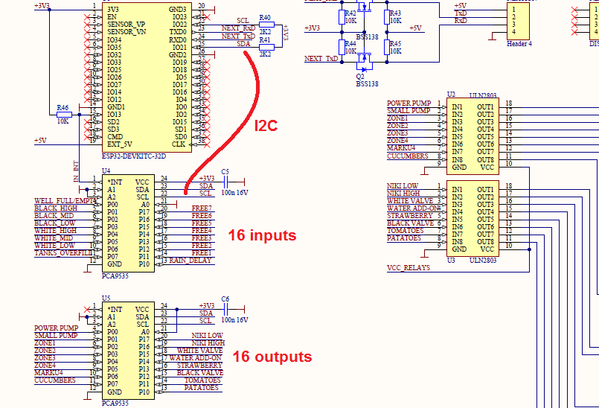The image size is (599, 408).
Task: Click the *INT pin on U4
Action: pyautogui.click(x=115, y=182)
